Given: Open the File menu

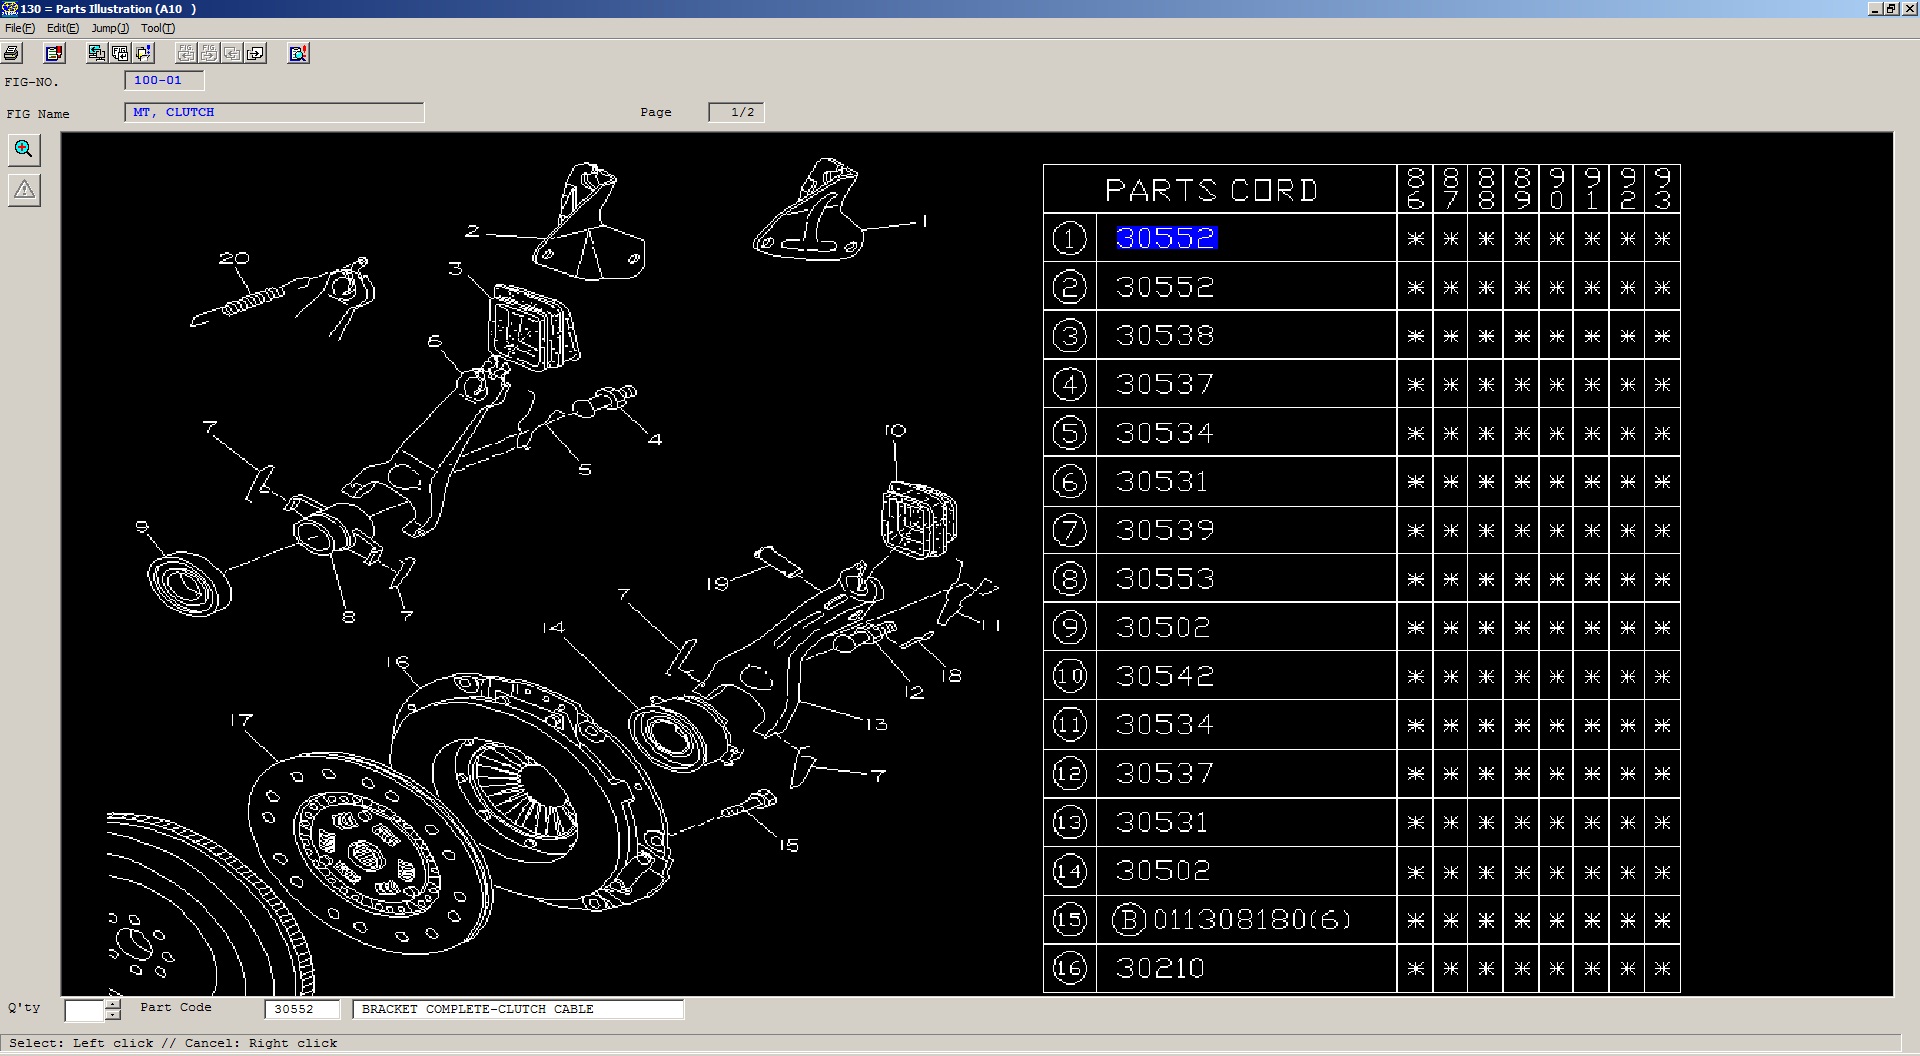Looking at the screenshot, I should pos(19,28).
